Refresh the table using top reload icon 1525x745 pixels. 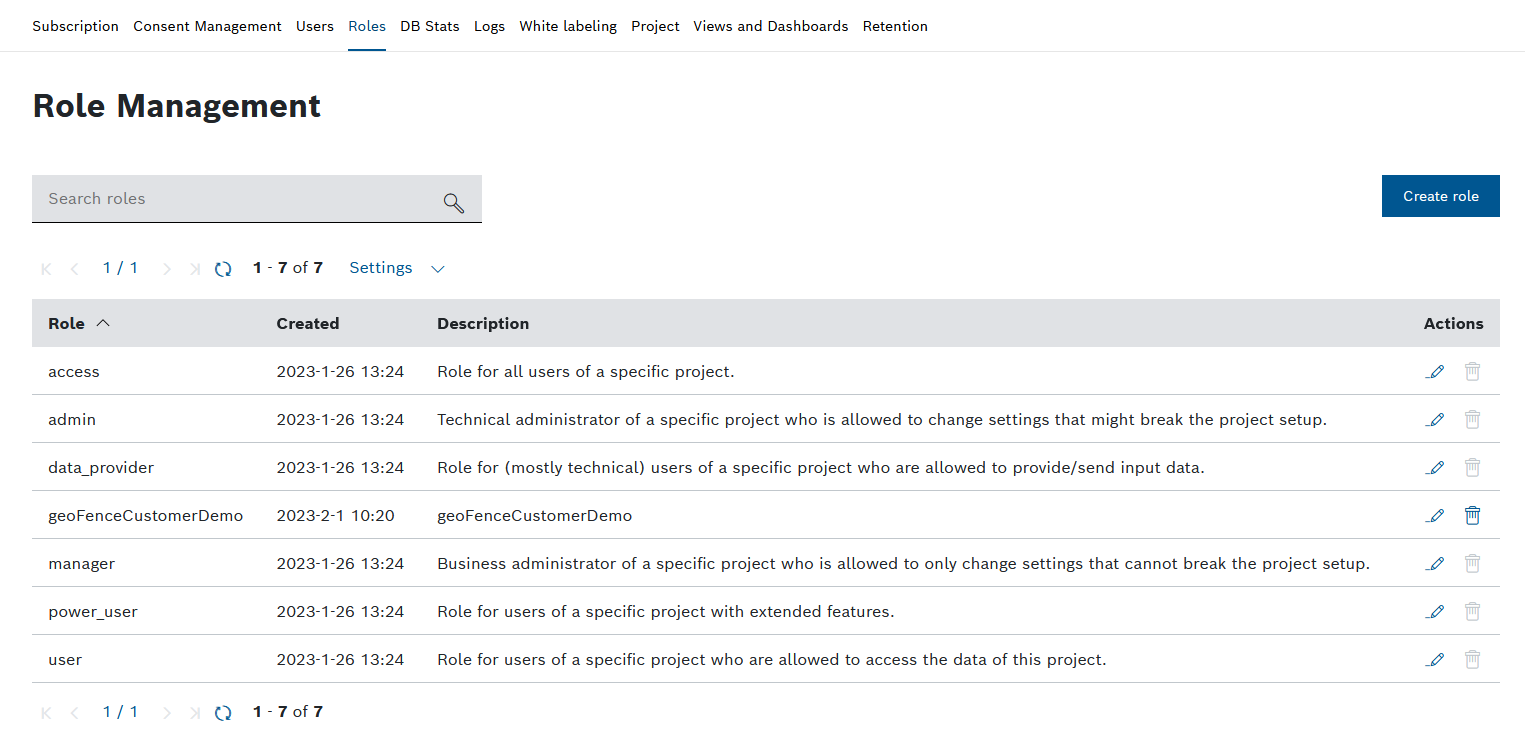coord(223,269)
